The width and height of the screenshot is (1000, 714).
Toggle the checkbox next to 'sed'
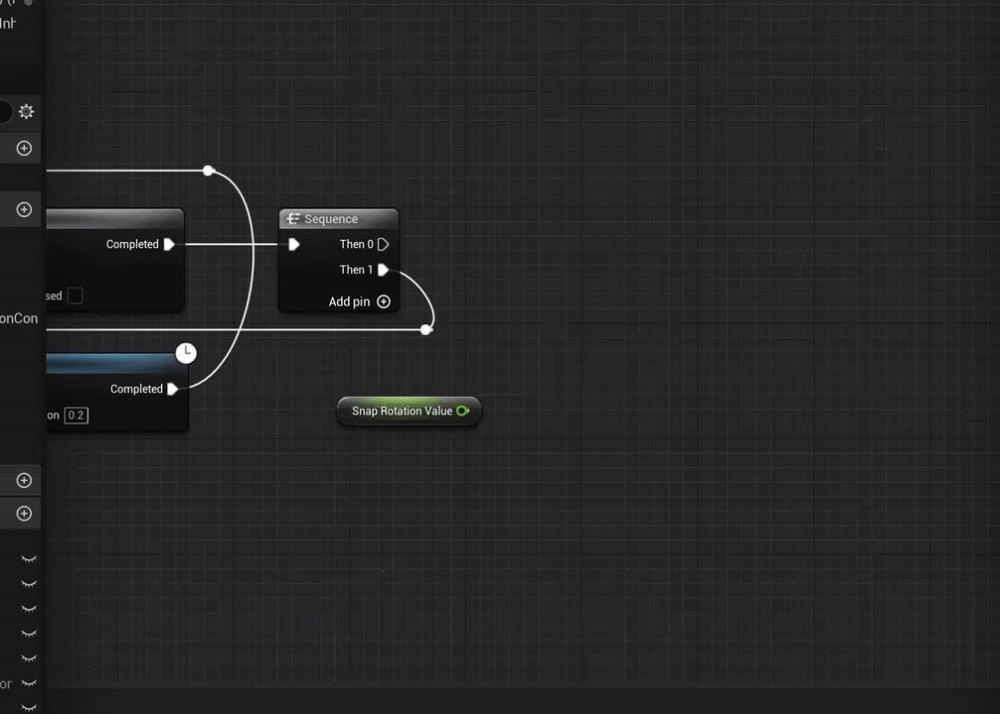[x=75, y=296]
